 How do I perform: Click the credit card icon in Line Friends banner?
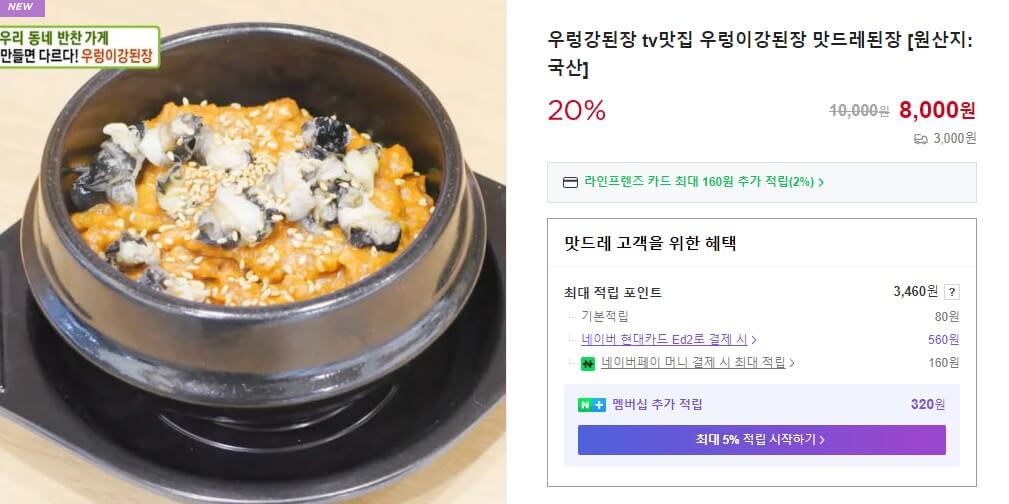[x=570, y=182]
